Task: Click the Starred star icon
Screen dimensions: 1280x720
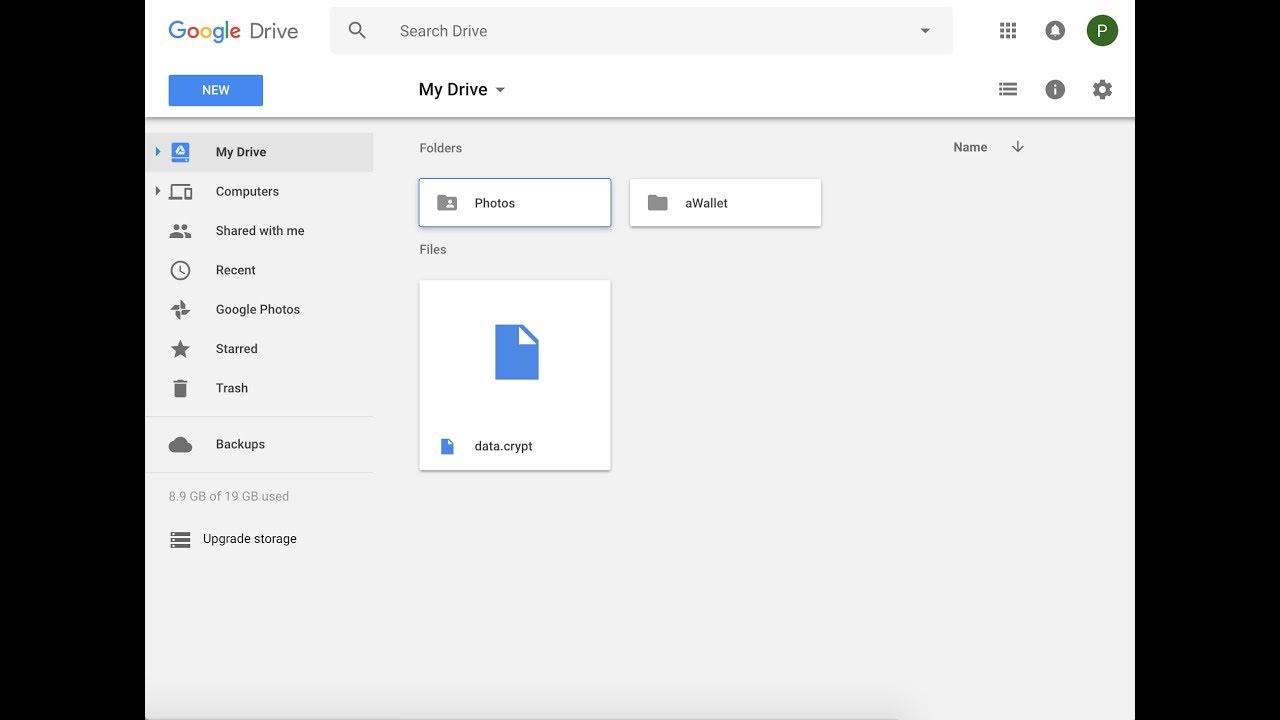Action: [180, 348]
